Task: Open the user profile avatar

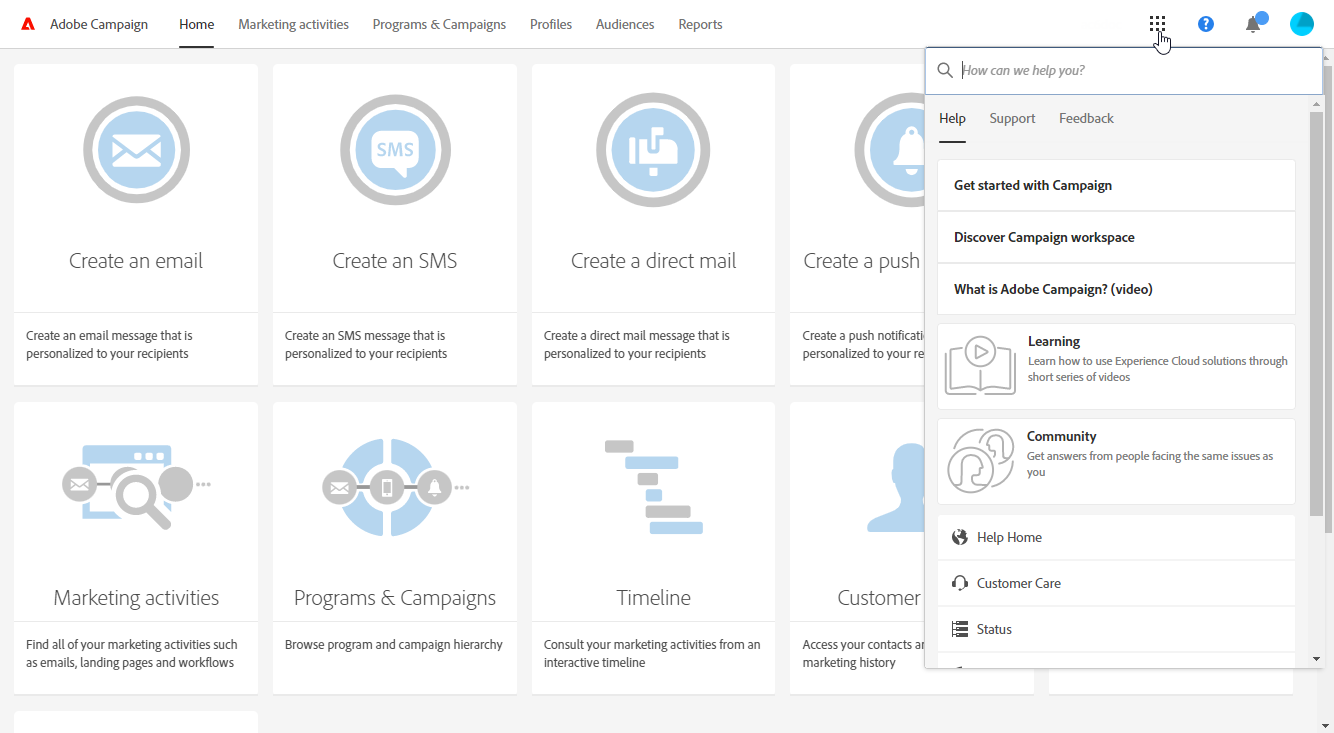Action: [1302, 24]
